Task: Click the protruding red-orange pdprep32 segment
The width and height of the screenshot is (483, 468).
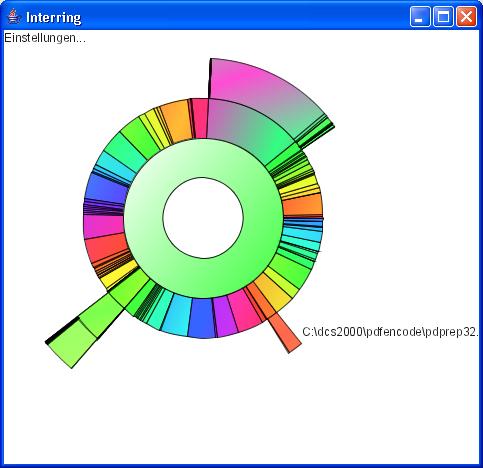Action: coord(285,333)
